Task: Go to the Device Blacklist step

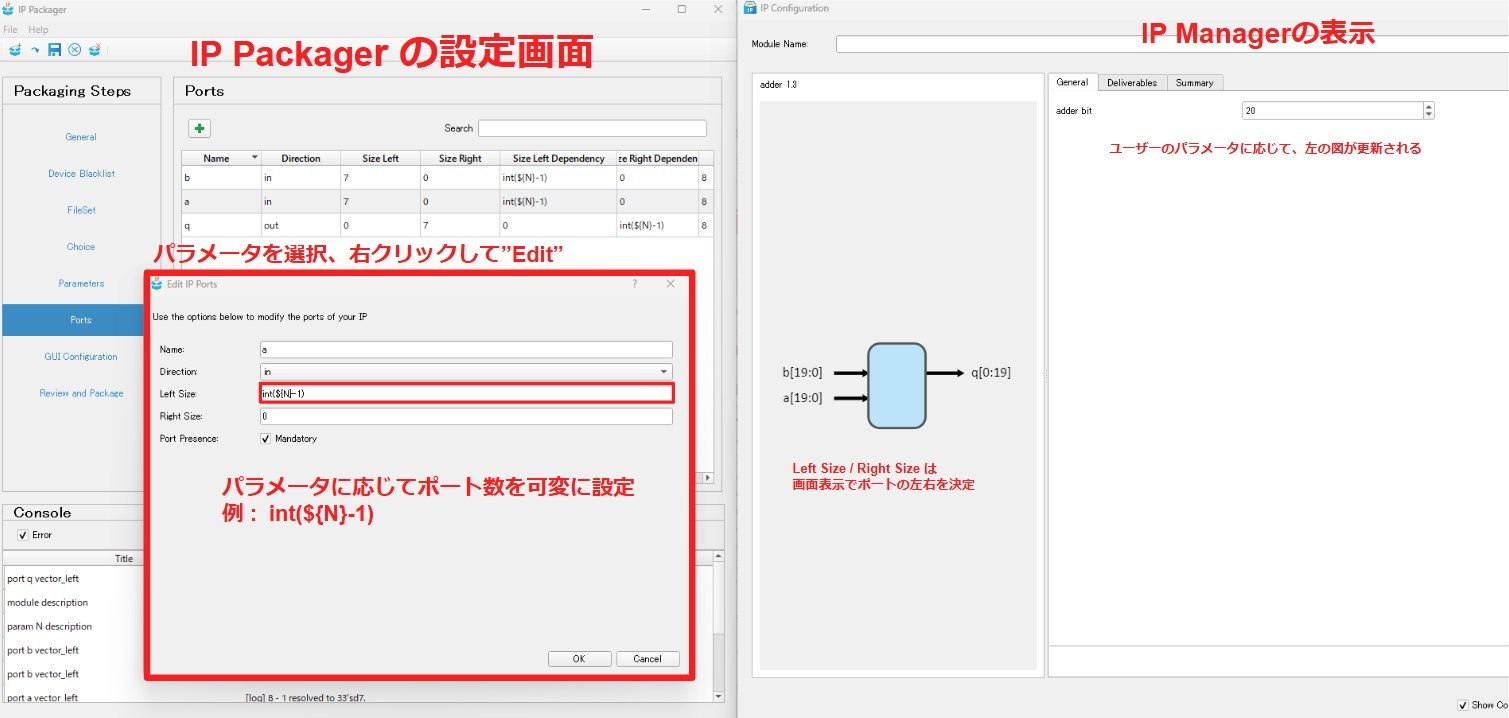Action: (81, 174)
